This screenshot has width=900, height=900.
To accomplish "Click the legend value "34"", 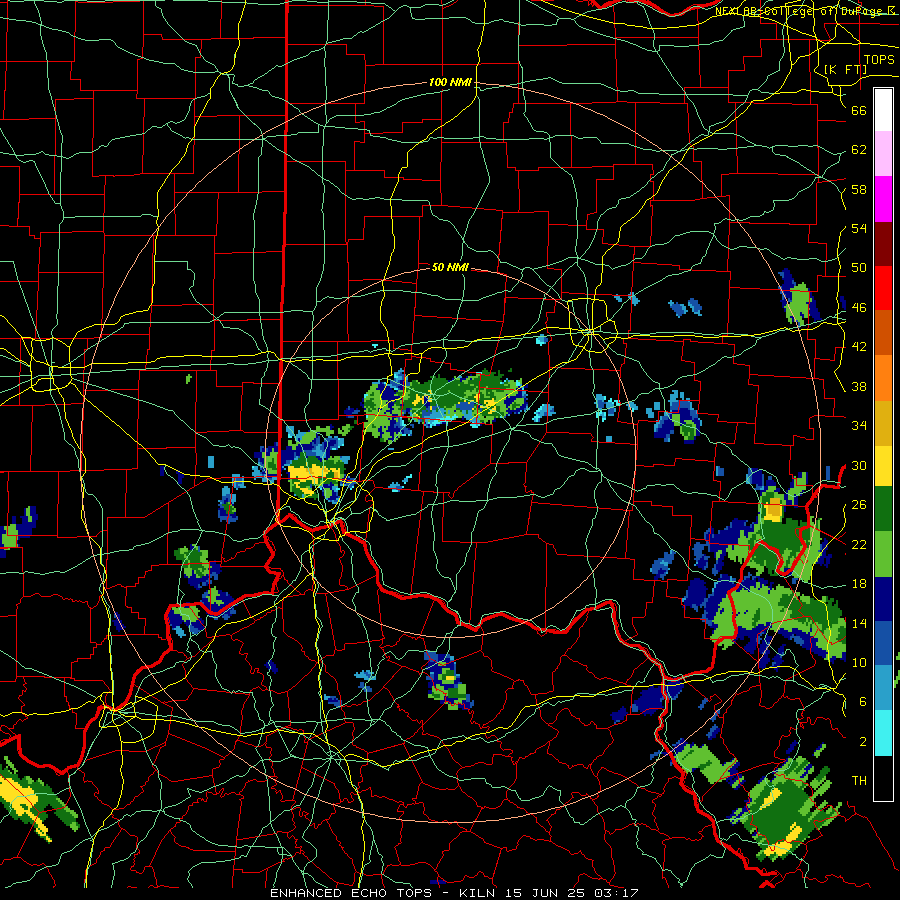I will coord(859,425).
